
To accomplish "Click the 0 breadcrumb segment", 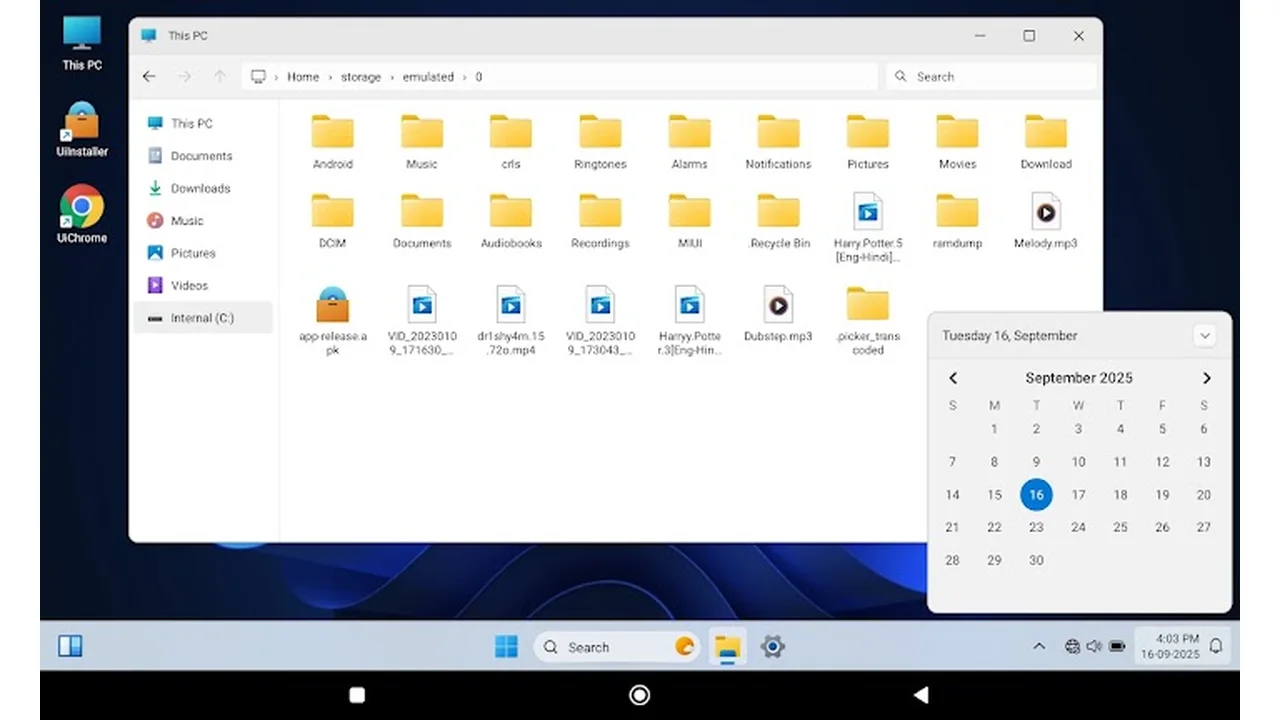I will (x=478, y=77).
